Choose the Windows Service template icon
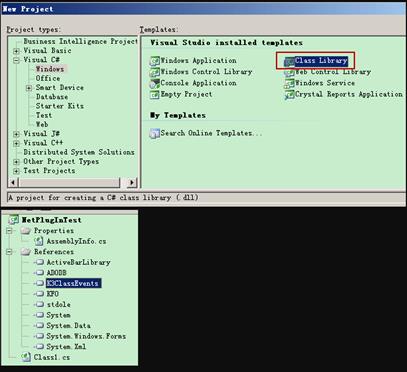Screen dimensions: 407x372 coord(289,83)
